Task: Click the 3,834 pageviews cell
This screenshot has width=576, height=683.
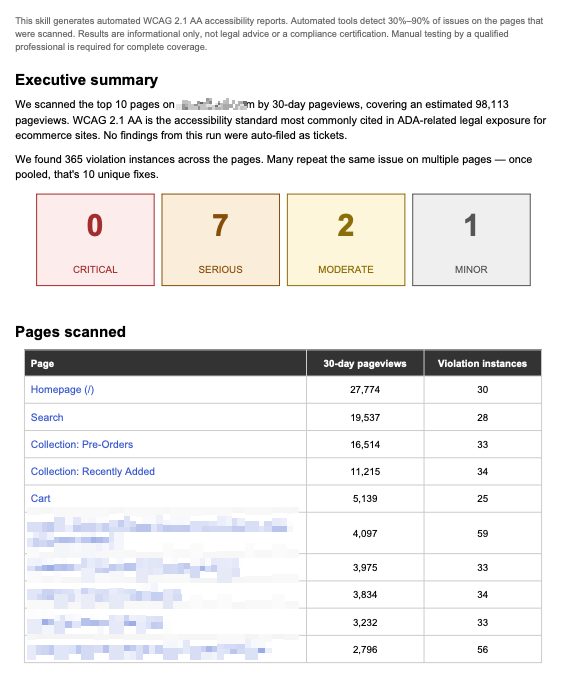Action: [365, 595]
